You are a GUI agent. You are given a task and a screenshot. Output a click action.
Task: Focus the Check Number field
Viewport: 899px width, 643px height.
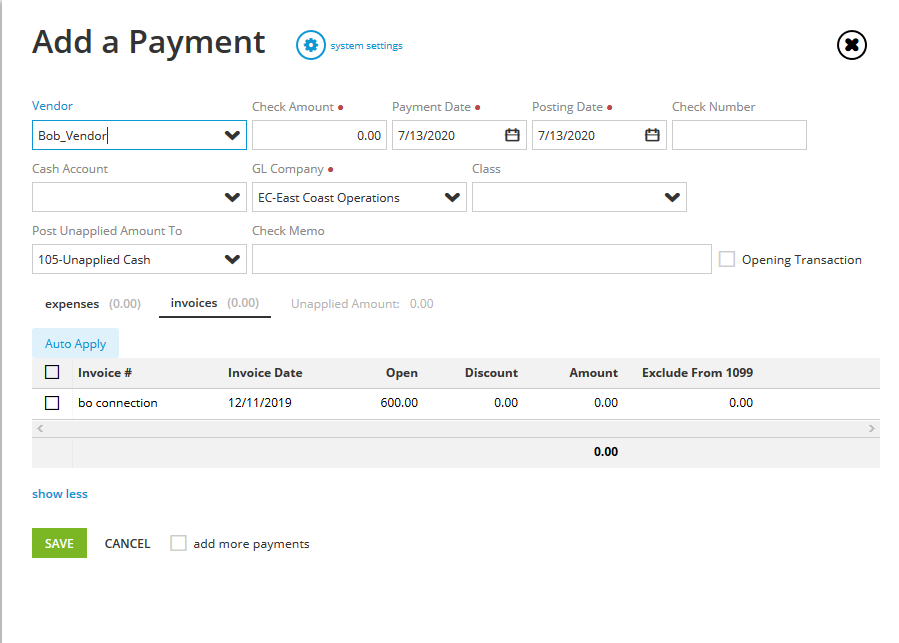[739, 135]
